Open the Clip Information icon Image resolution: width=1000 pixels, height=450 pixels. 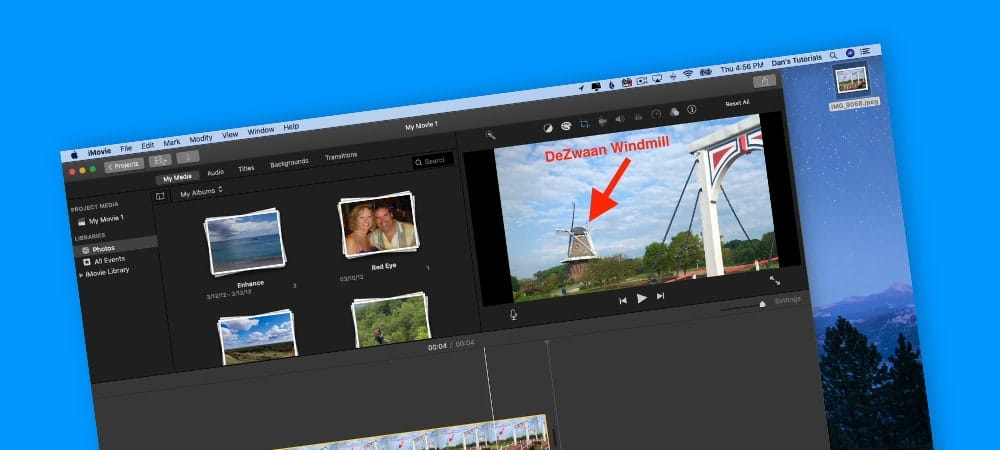point(691,109)
